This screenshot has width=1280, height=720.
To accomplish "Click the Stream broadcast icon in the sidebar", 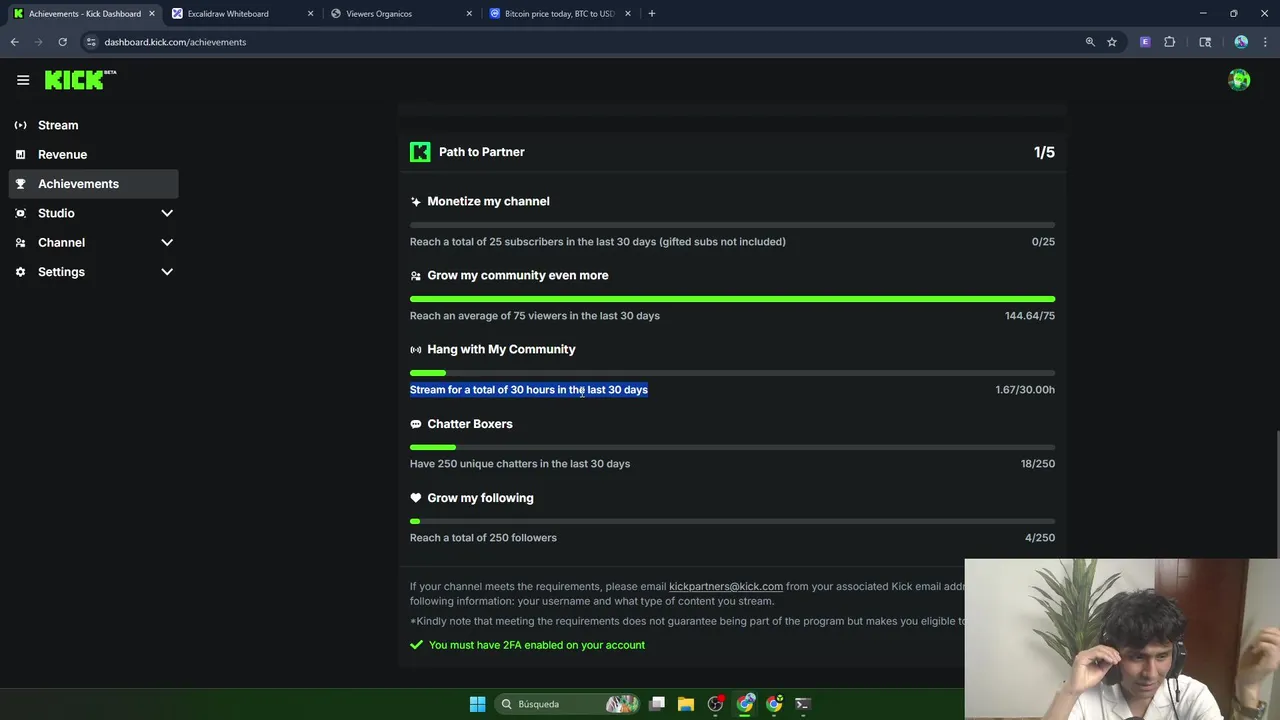I will point(20,125).
